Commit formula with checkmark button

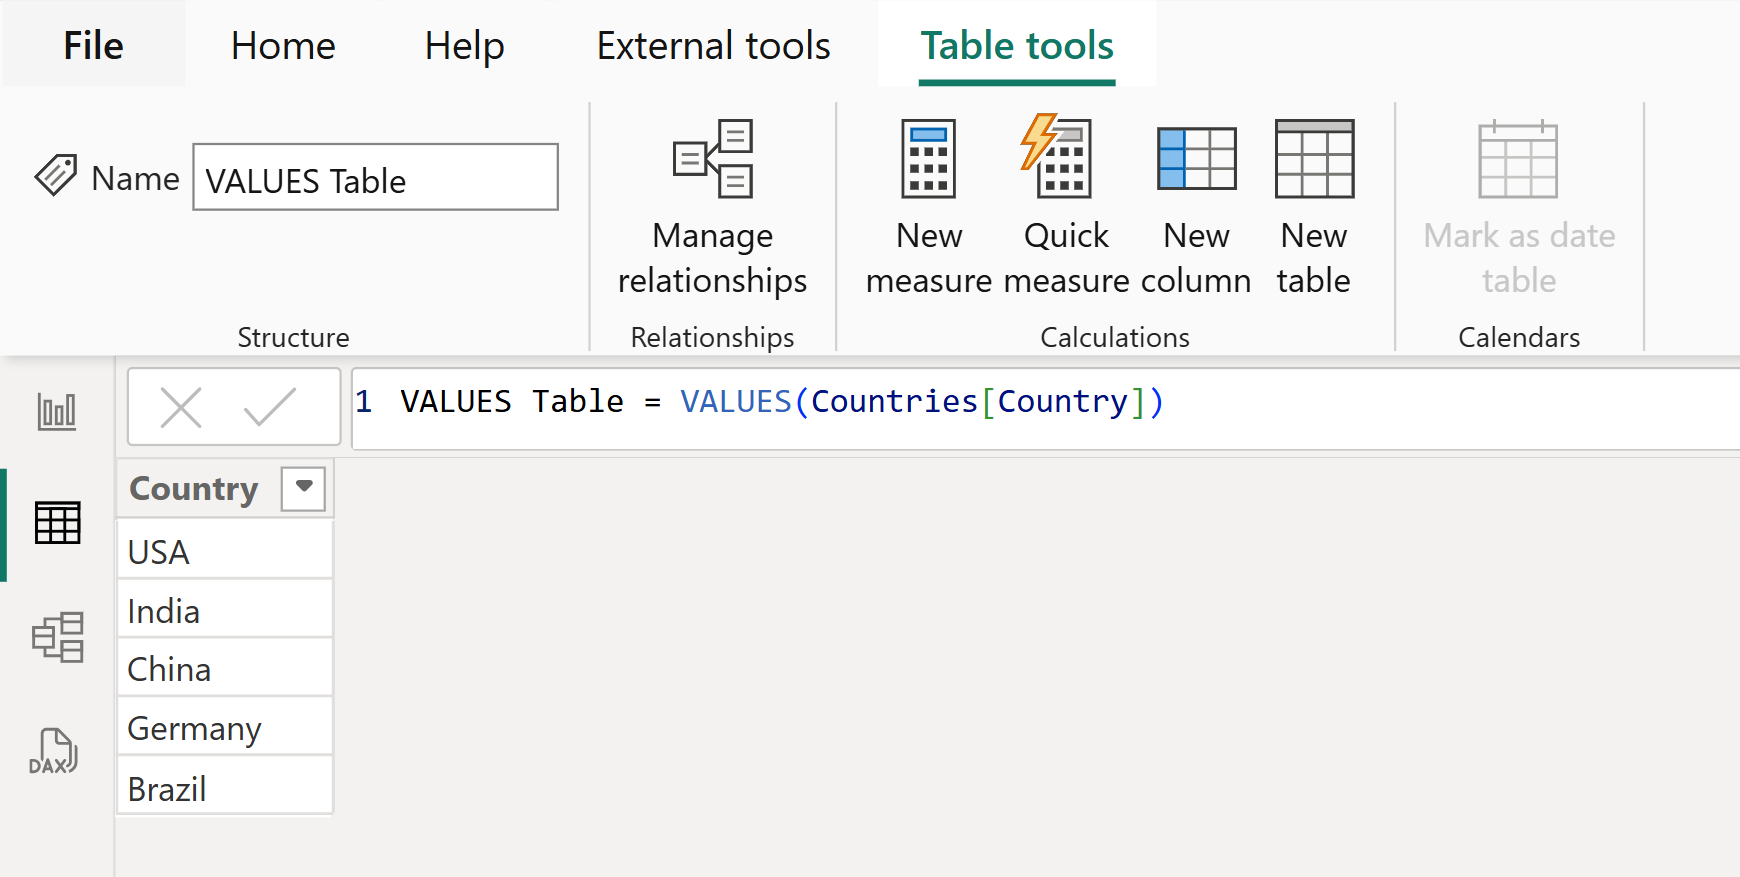coord(269,407)
